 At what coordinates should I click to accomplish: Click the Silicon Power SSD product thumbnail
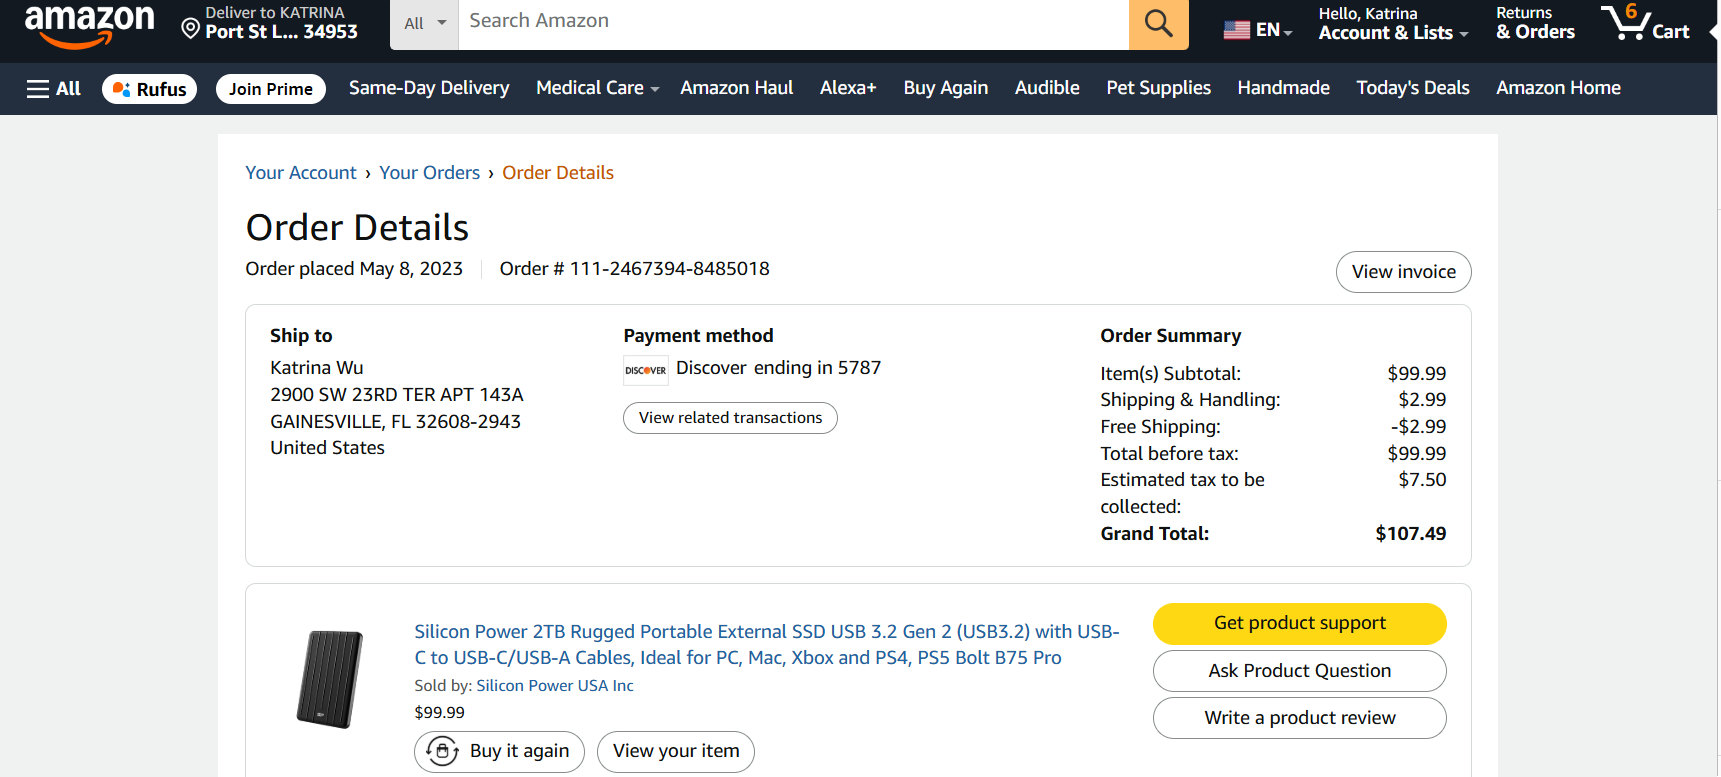click(x=330, y=679)
